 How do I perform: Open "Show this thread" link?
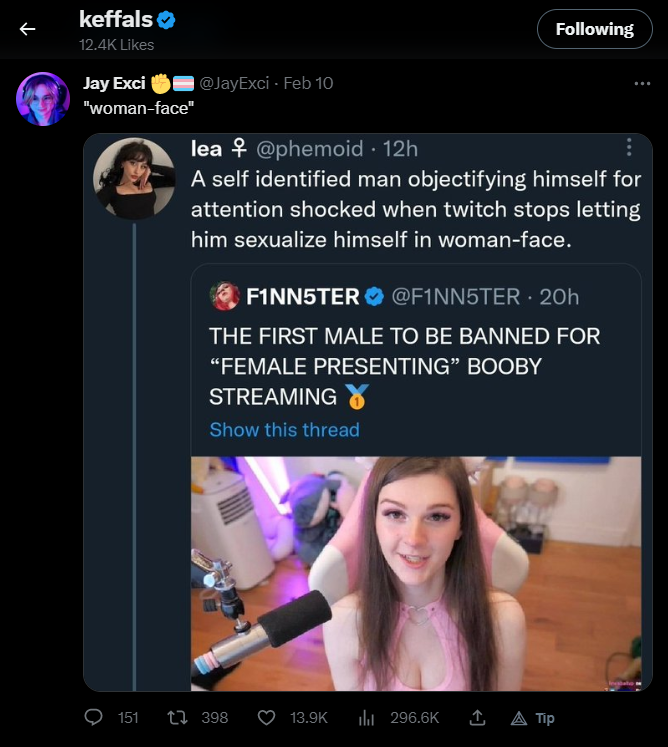(284, 430)
